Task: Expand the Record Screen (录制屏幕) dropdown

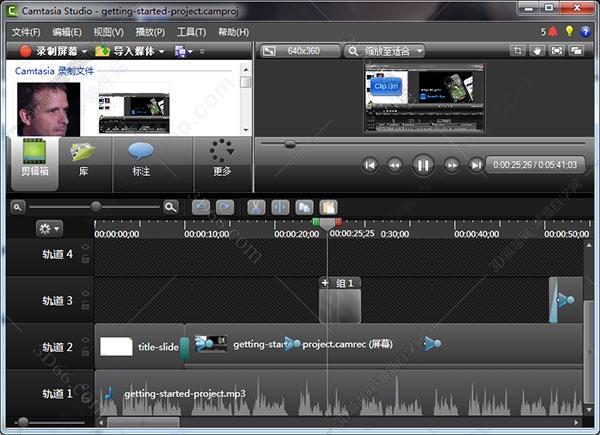Action: point(85,51)
